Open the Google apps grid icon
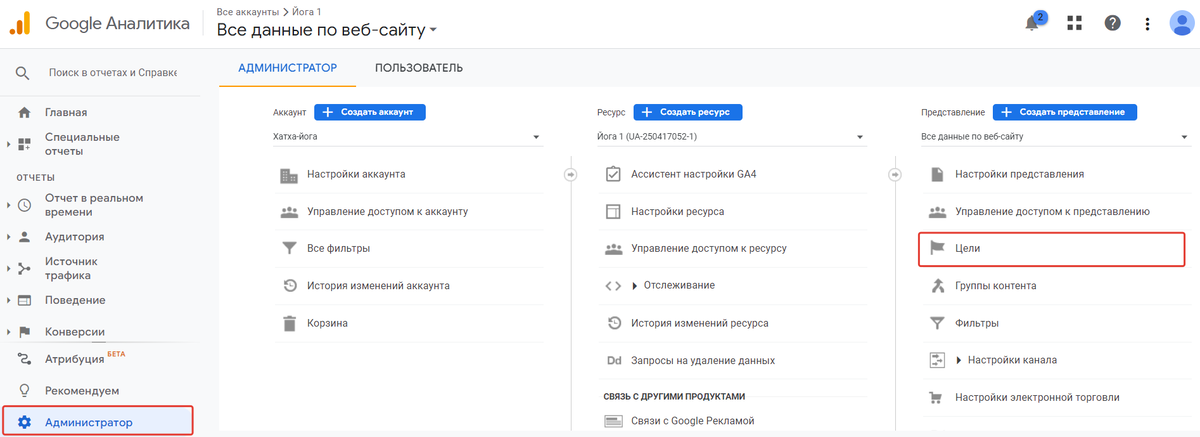This screenshot has width=1200, height=437. [1075, 23]
